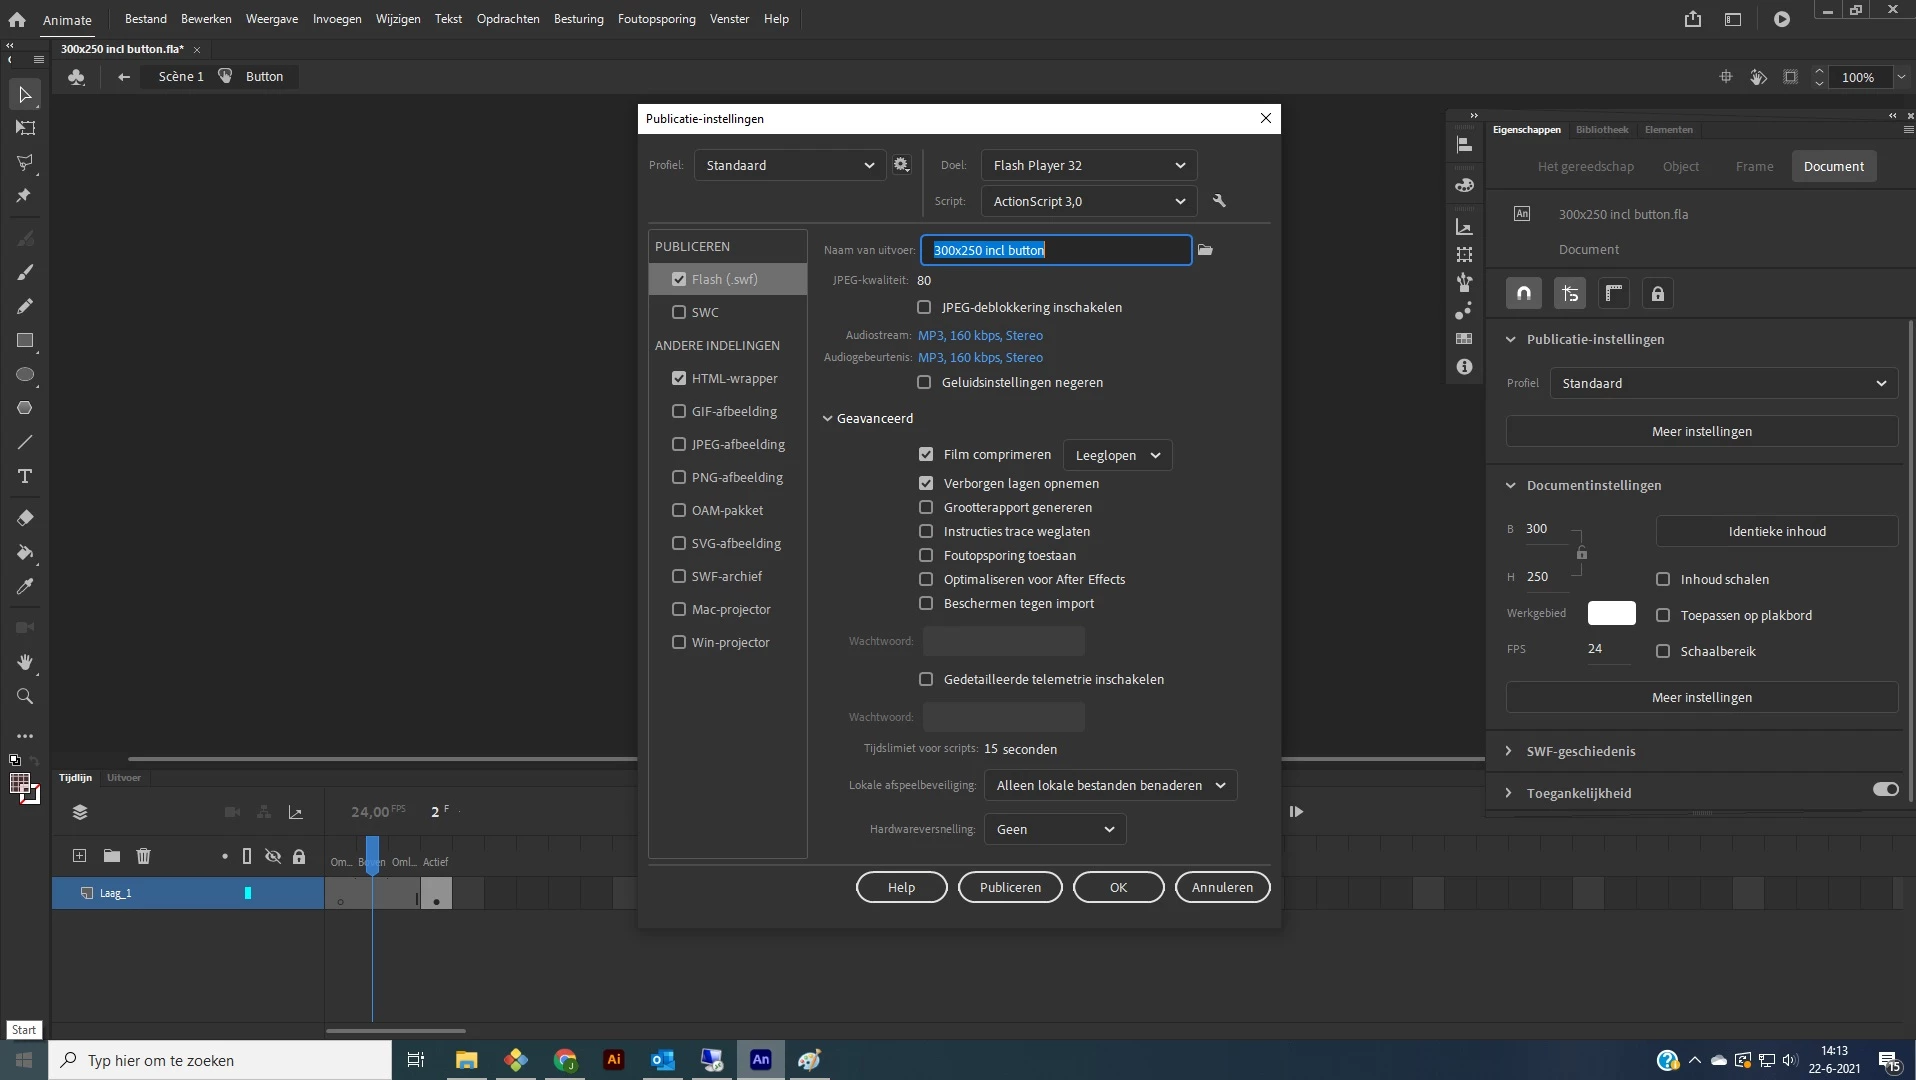
Task: Open Lokale afspeelbeveiliging dropdown
Action: tap(1110, 785)
